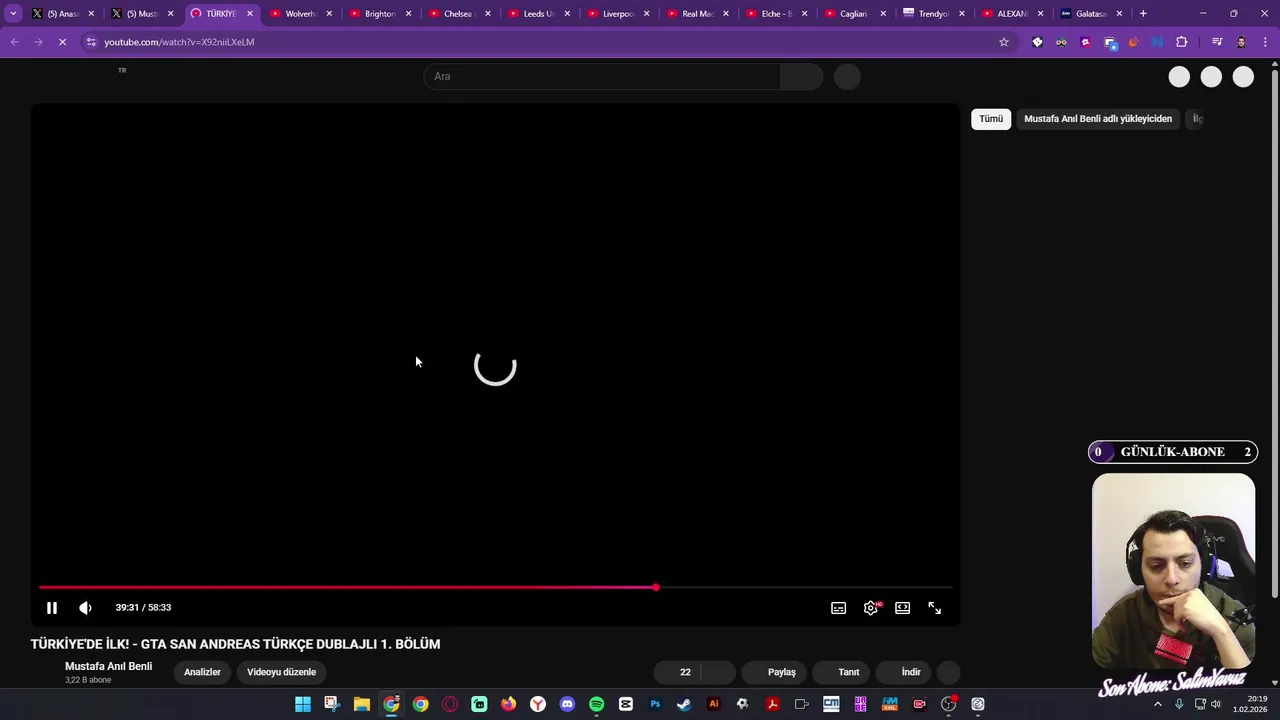Open the Windows Start menu
This screenshot has height=720, width=1280.
[303, 704]
